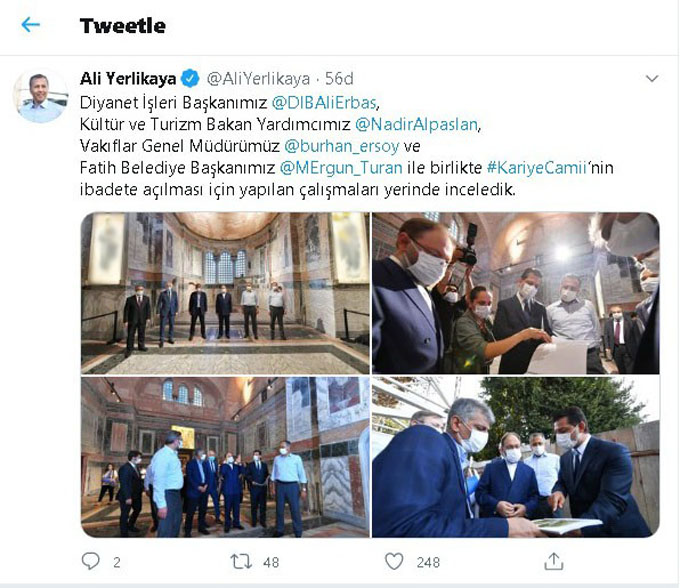Open the share upload icon
The image size is (680, 588).
tap(554, 561)
